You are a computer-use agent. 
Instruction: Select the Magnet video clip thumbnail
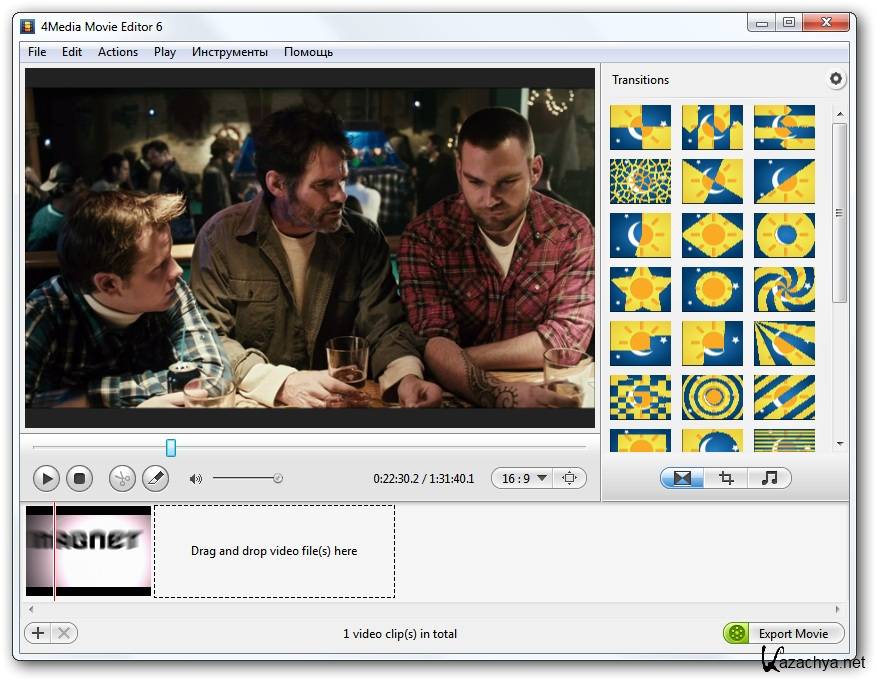pos(89,551)
